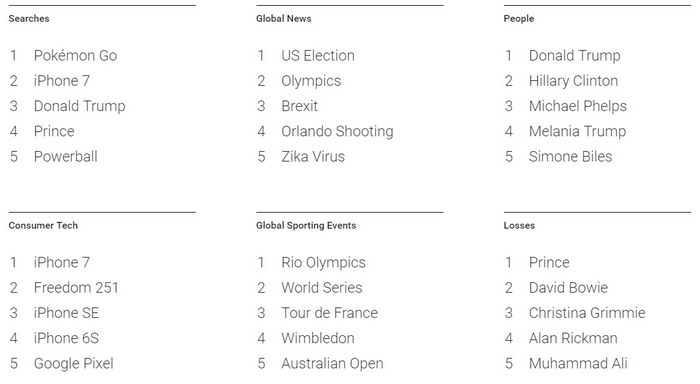The width and height of the screenshot is (700, 384).
Task: Click the Global Sporting Events heading
Action: 306,225
